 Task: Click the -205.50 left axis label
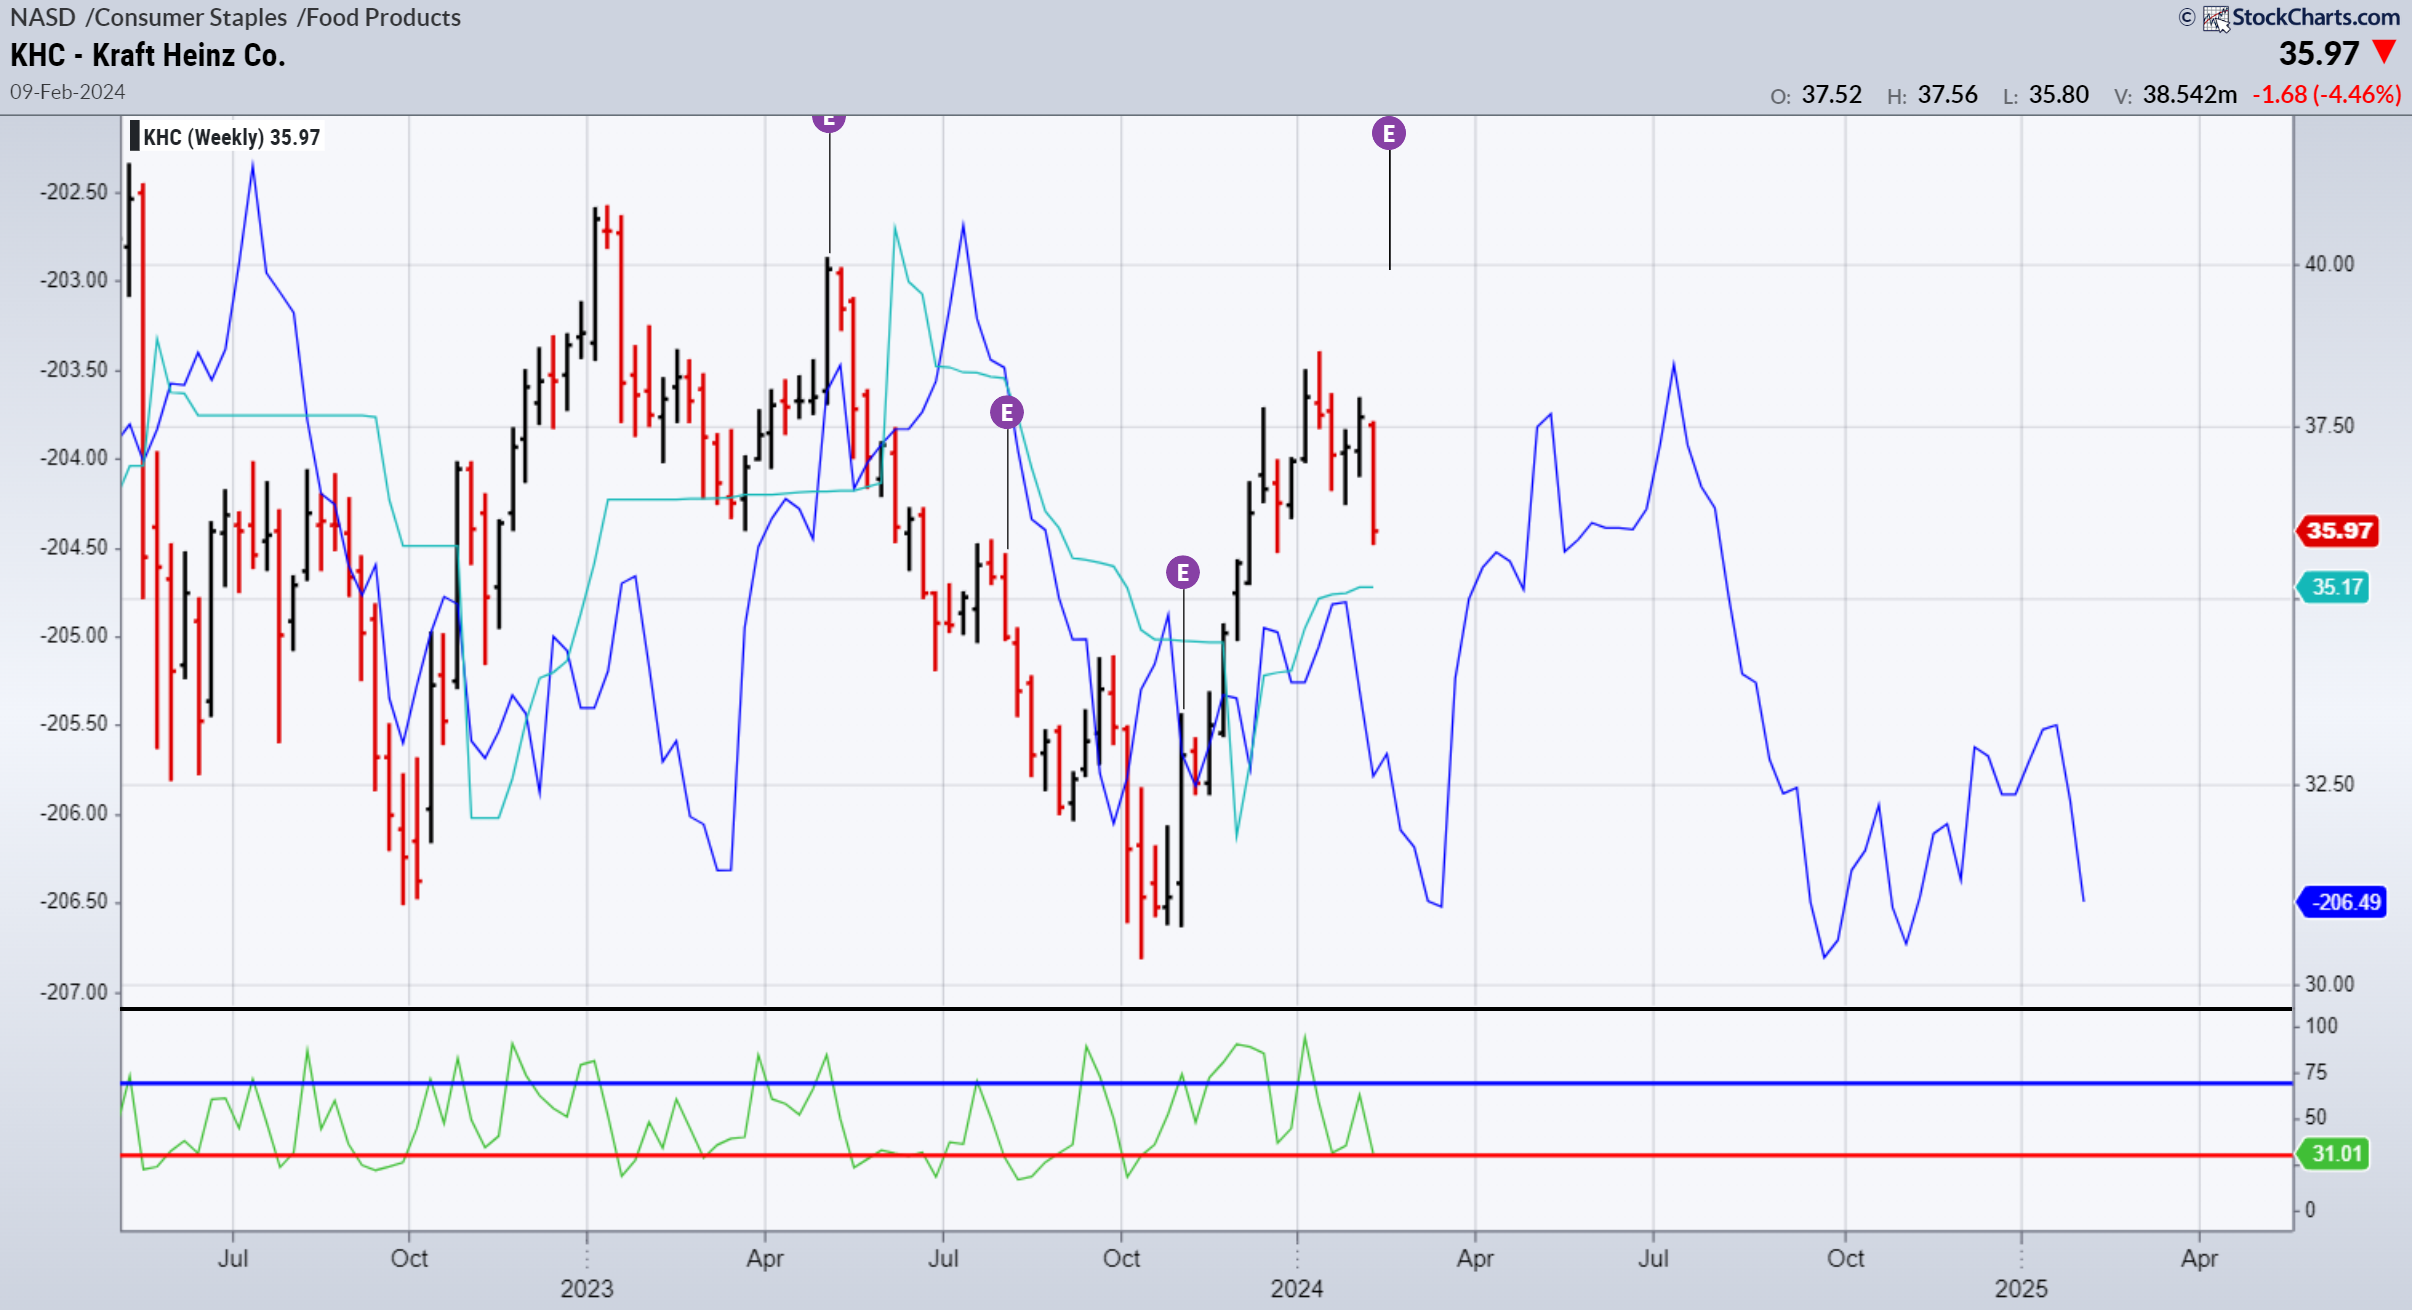(74, 724)
